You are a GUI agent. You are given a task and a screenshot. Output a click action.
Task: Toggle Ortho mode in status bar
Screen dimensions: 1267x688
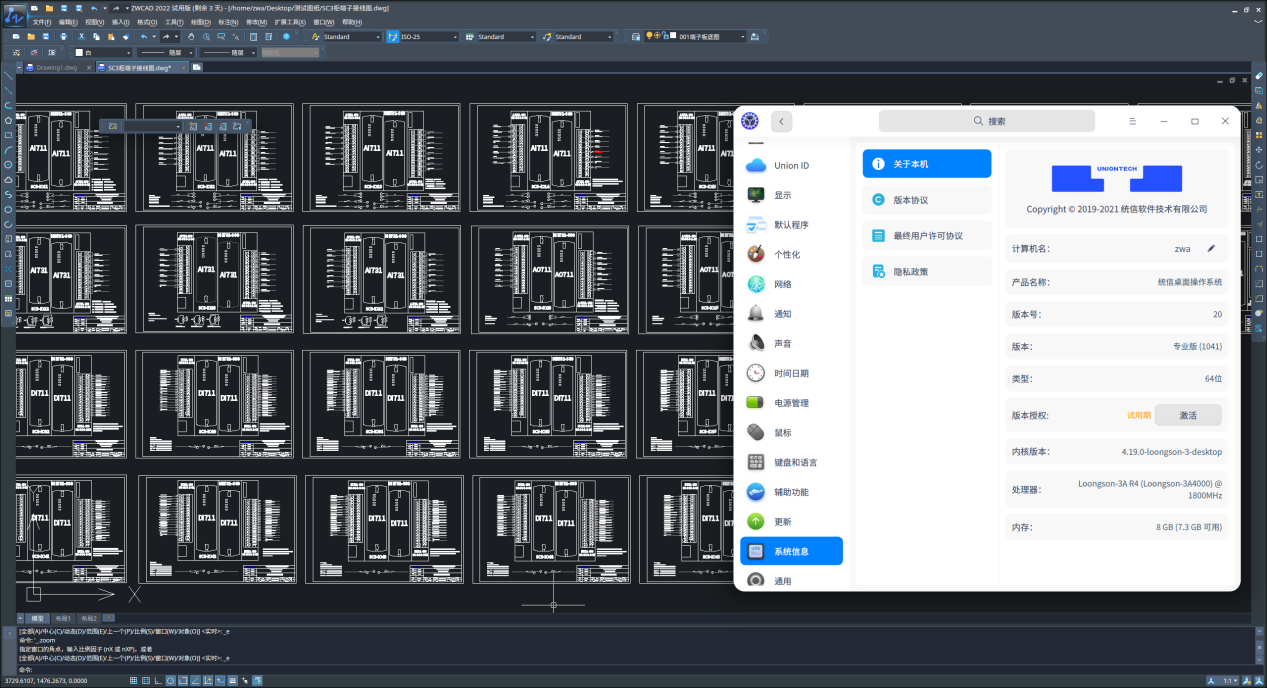click(158, 680)
